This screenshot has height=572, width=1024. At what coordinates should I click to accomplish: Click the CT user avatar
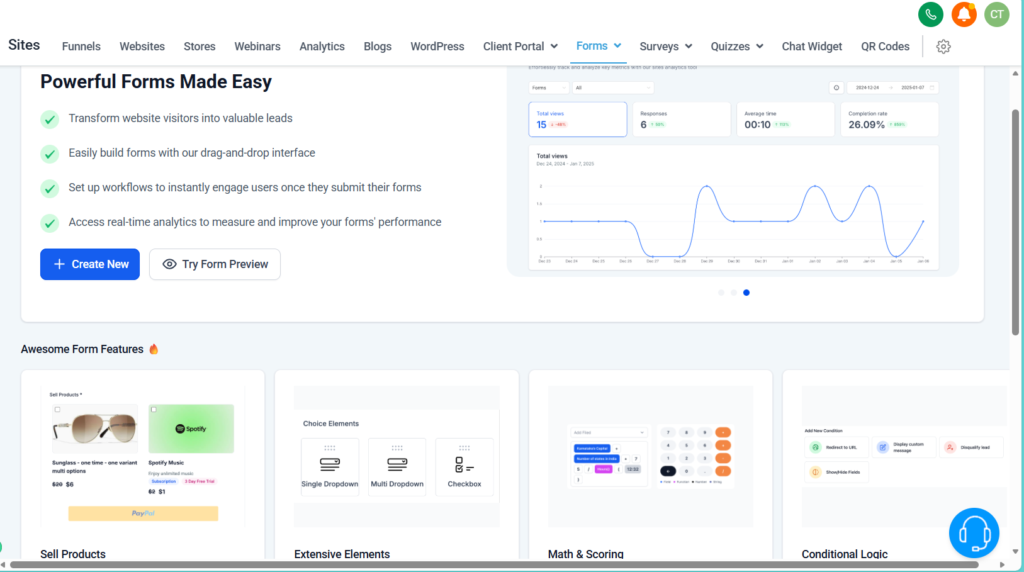click(x=996, y=14)
